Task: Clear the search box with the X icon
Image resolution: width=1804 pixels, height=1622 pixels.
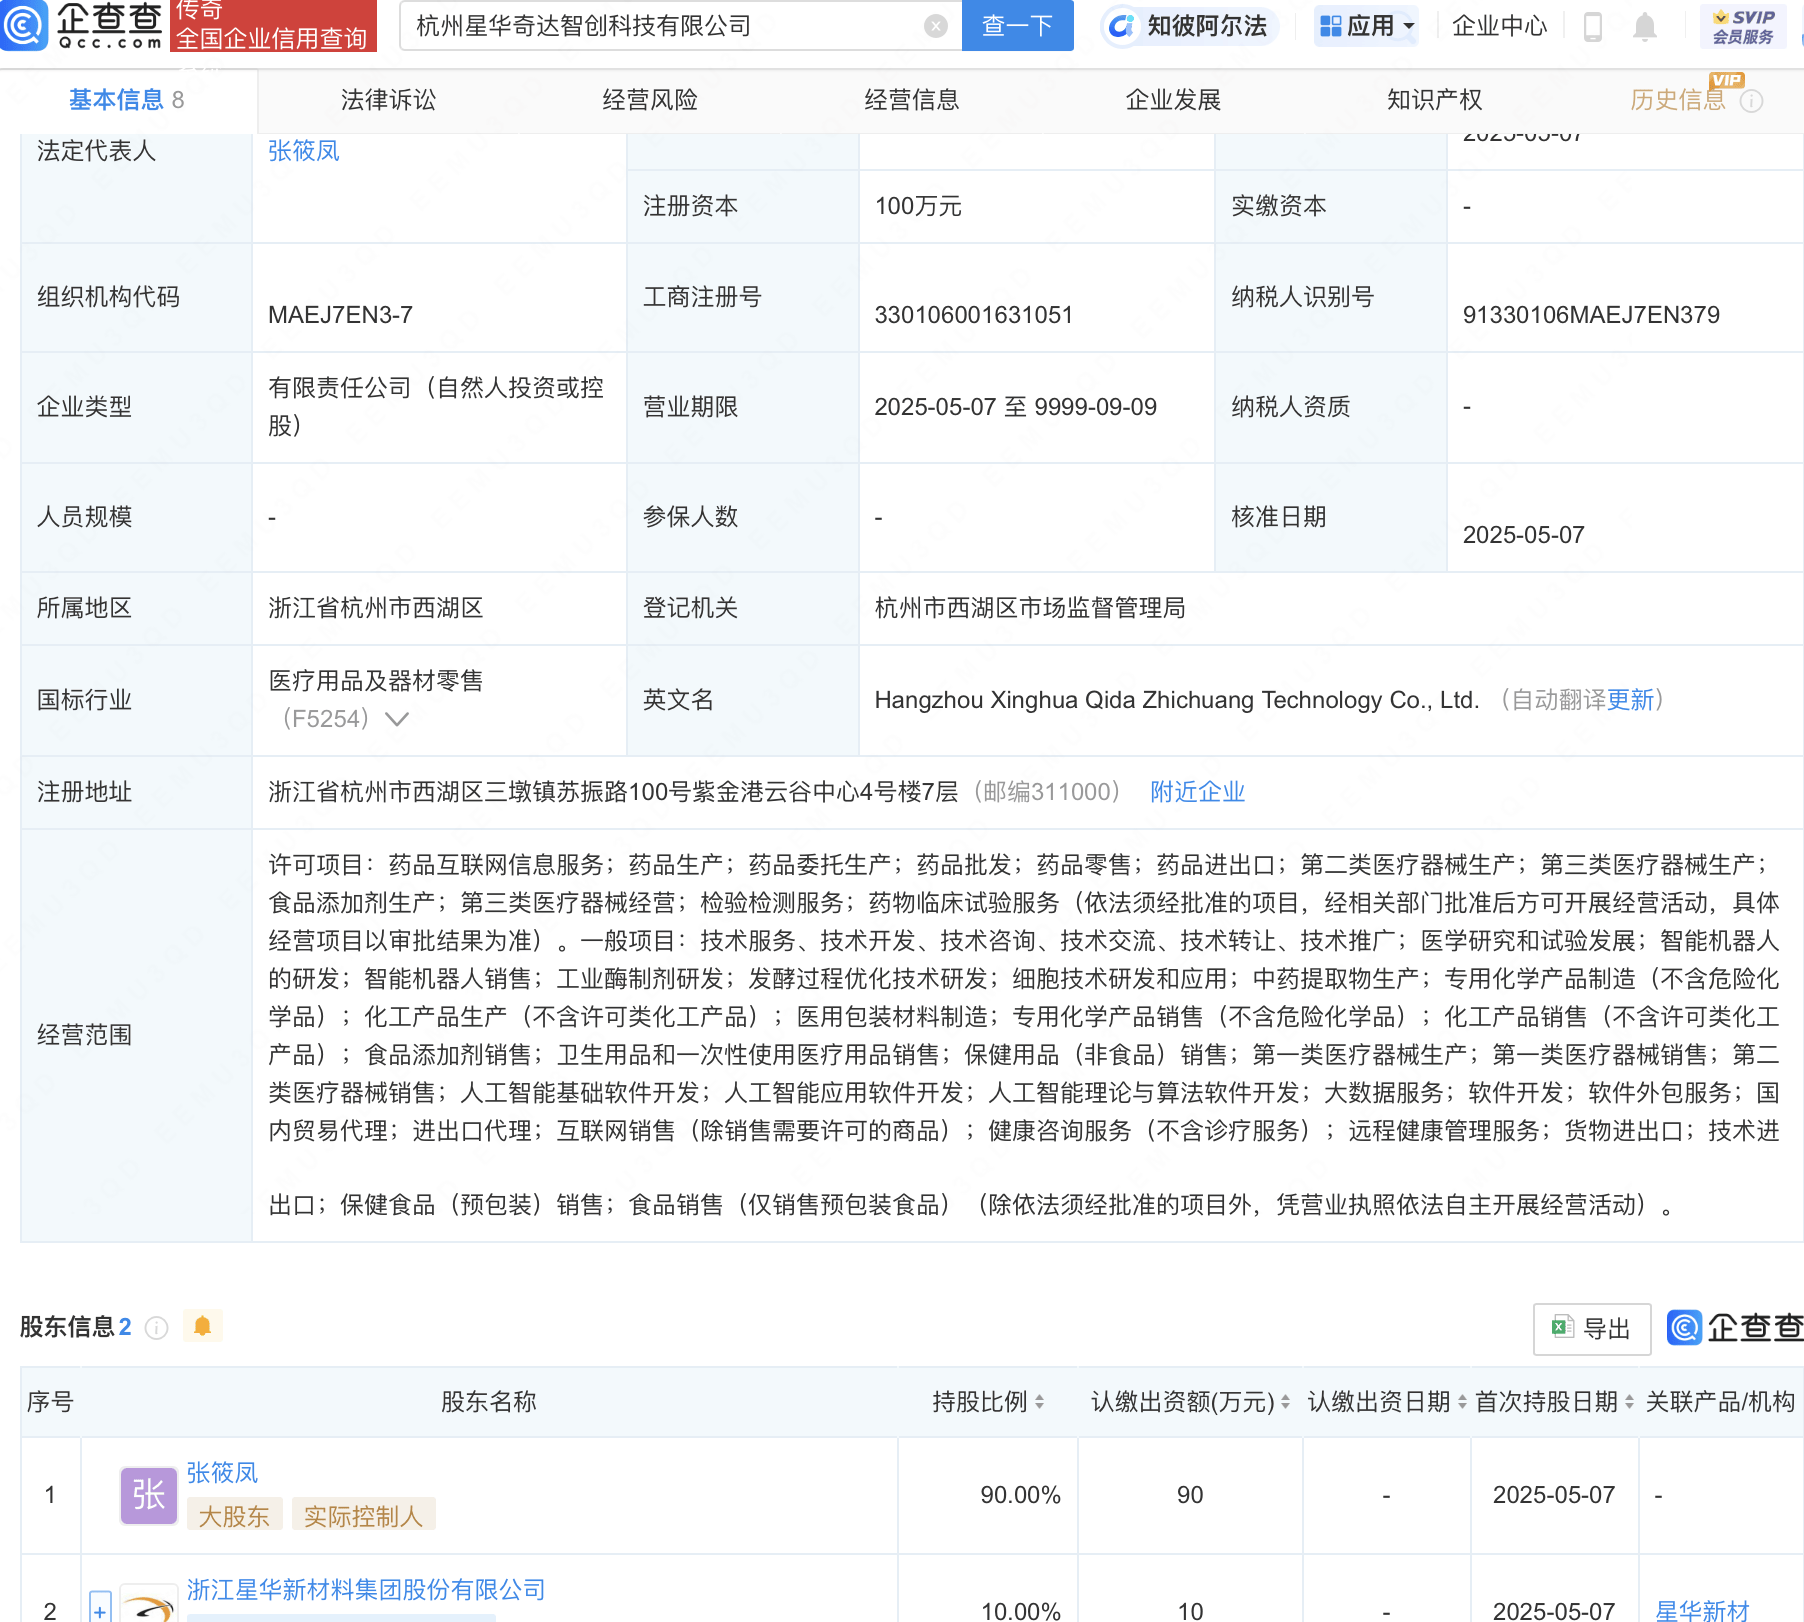Action: [936, 26]
